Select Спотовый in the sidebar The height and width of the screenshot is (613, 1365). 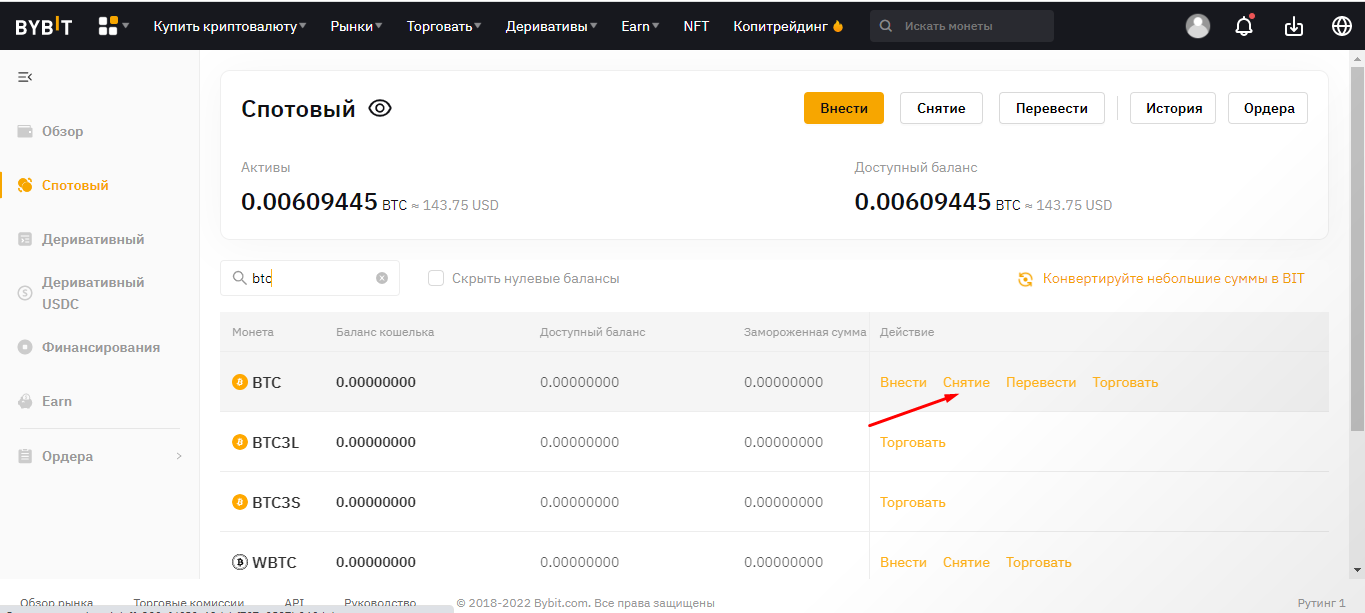(75, 185)
